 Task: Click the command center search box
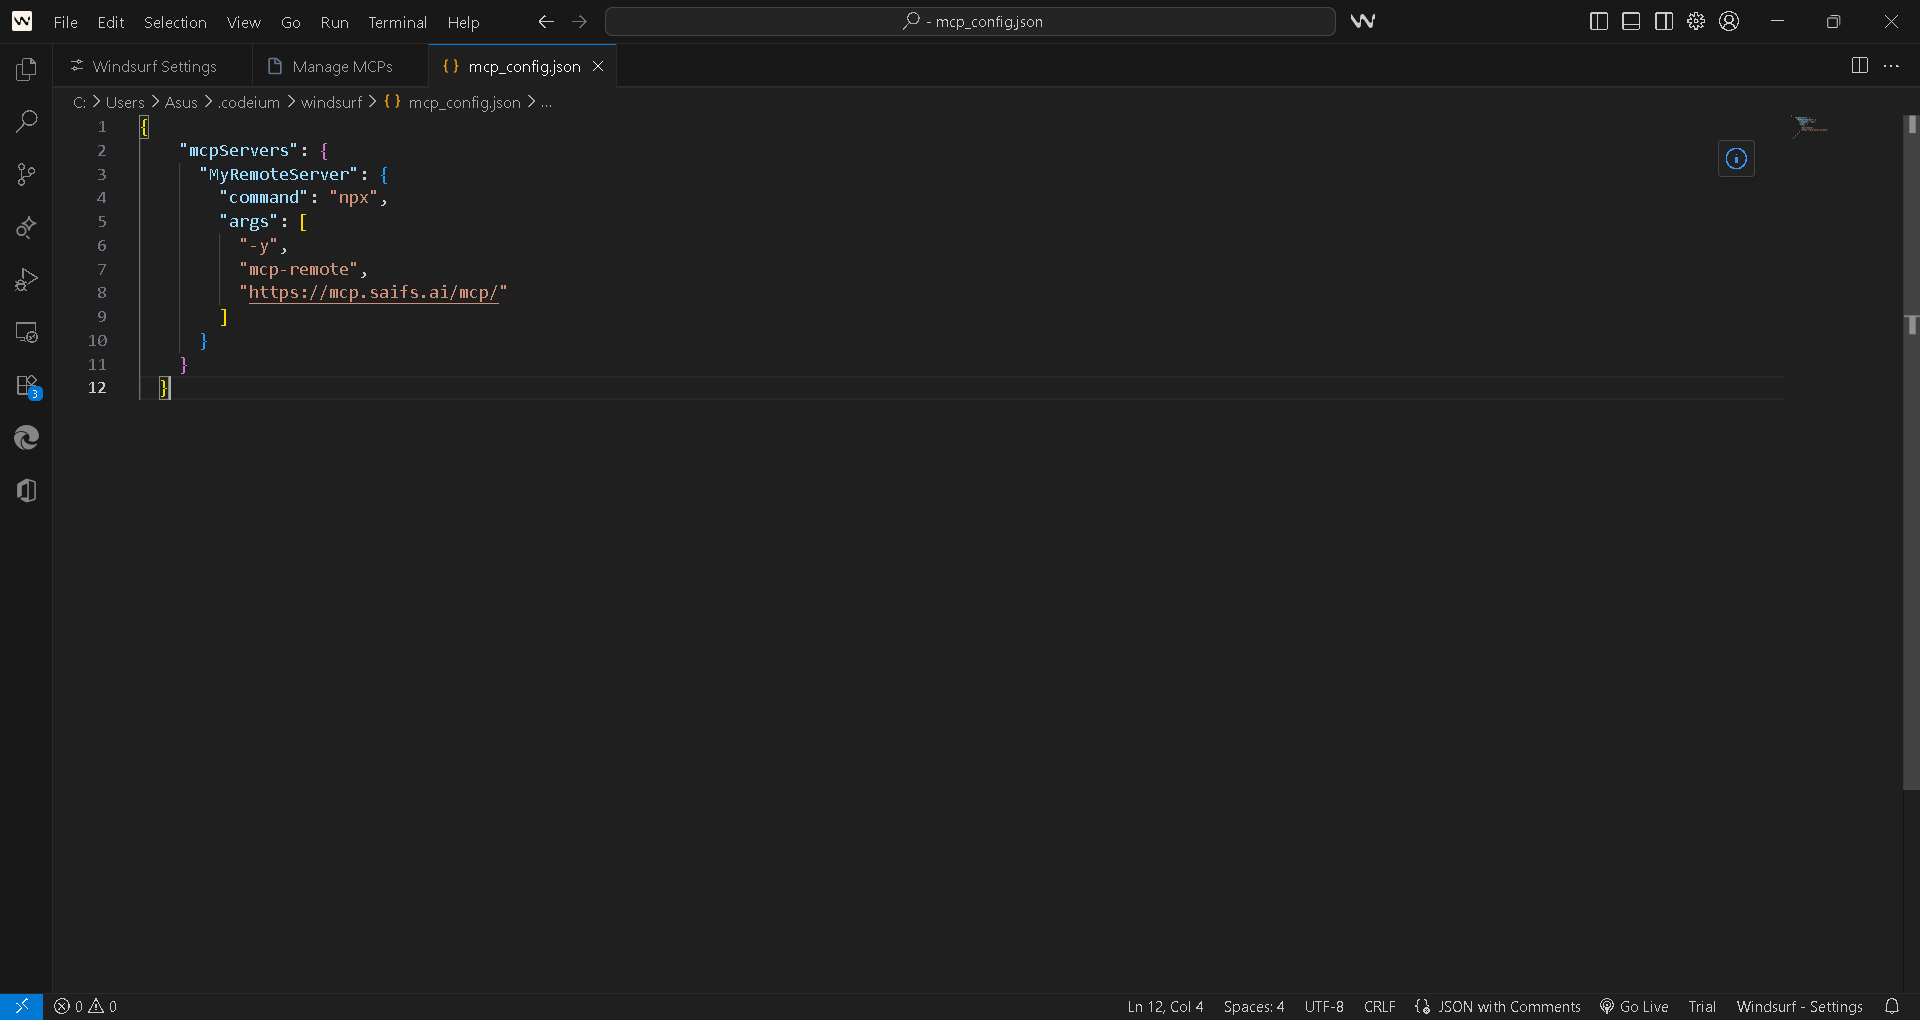[x=970, y=22]
